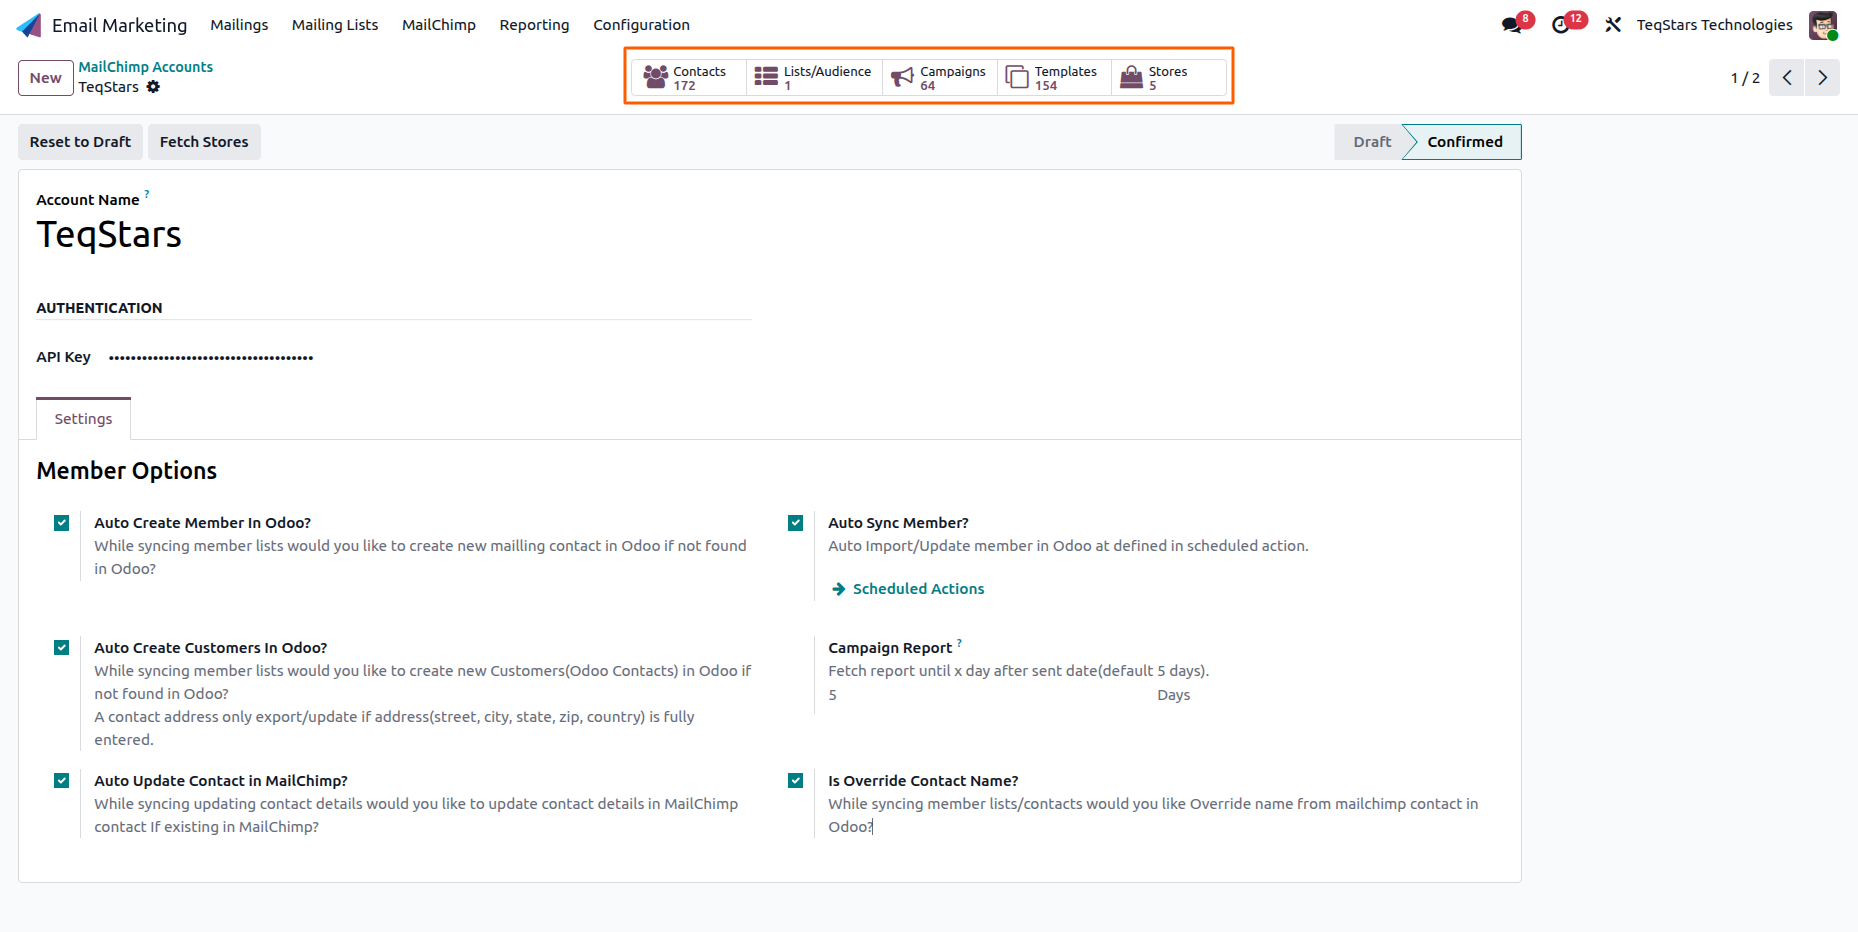Toggle Auto Sync Member checkbox
Viewport: 1858px width, 932px height.
[x=796, y=523]
